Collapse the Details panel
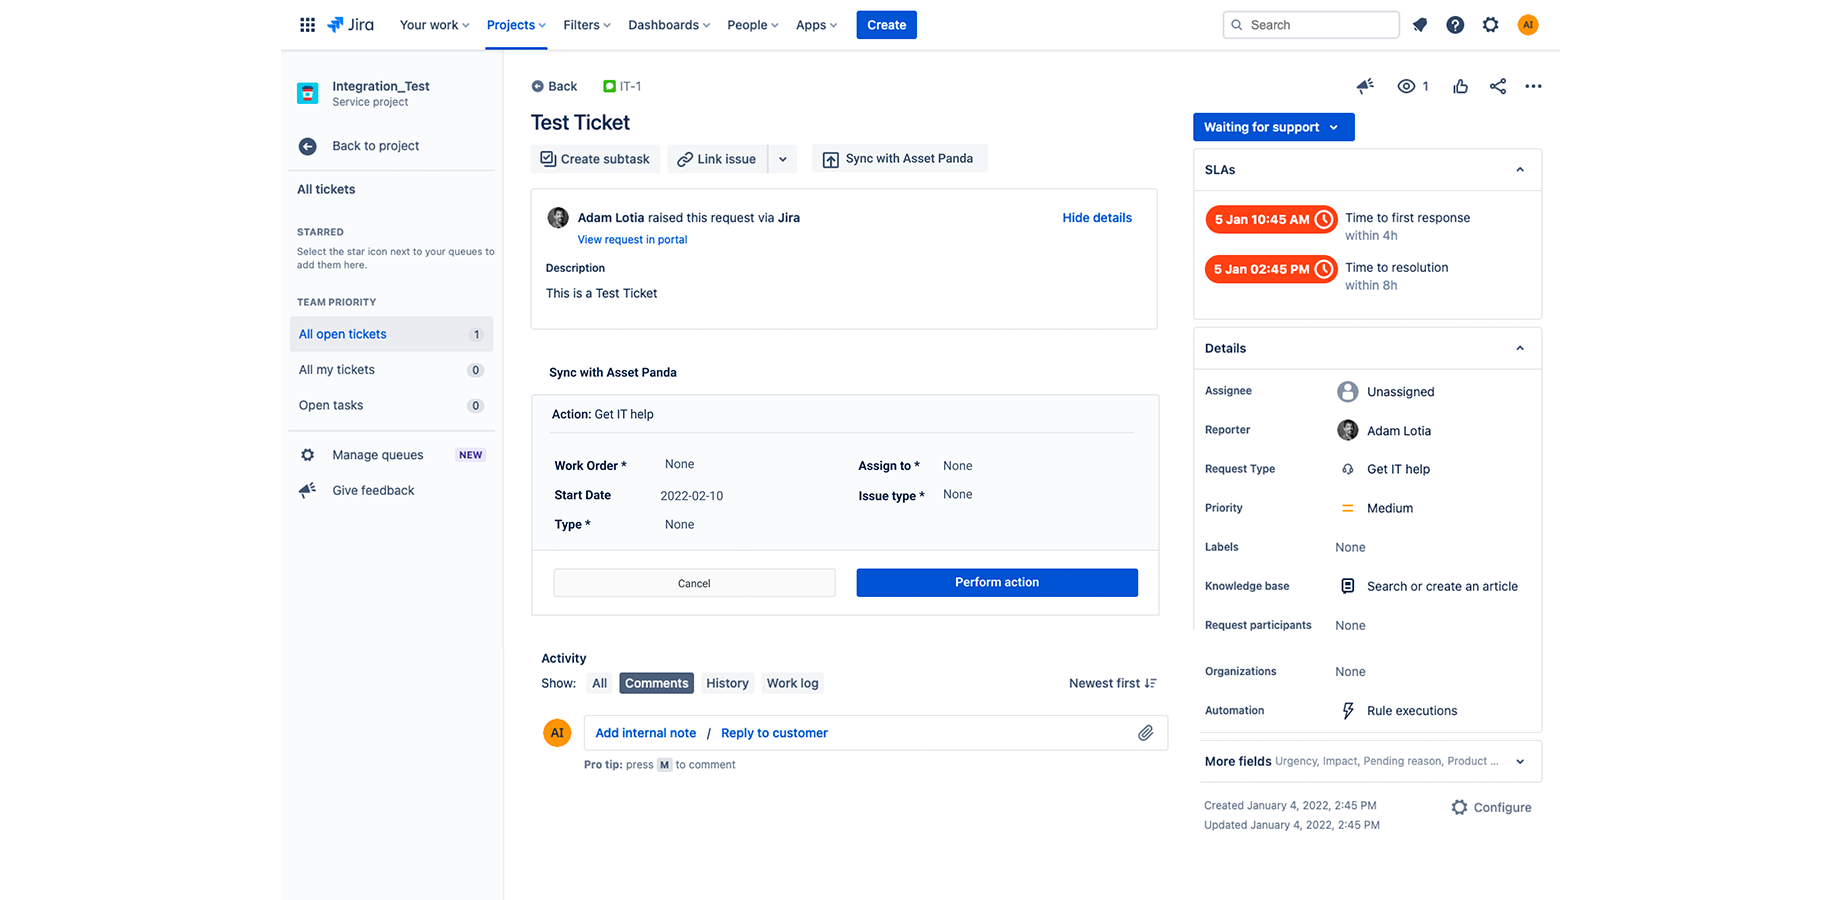 tap(1520, 348)
